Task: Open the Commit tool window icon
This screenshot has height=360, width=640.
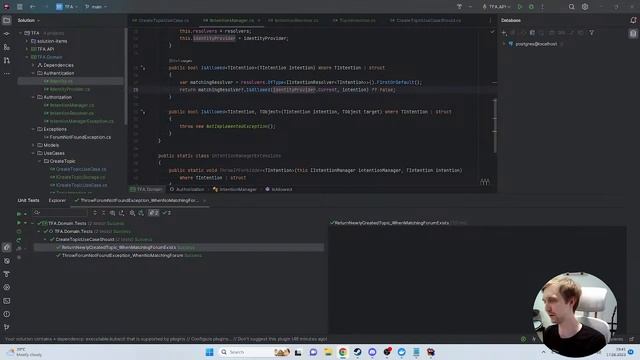Action: (x=7, y=33)
